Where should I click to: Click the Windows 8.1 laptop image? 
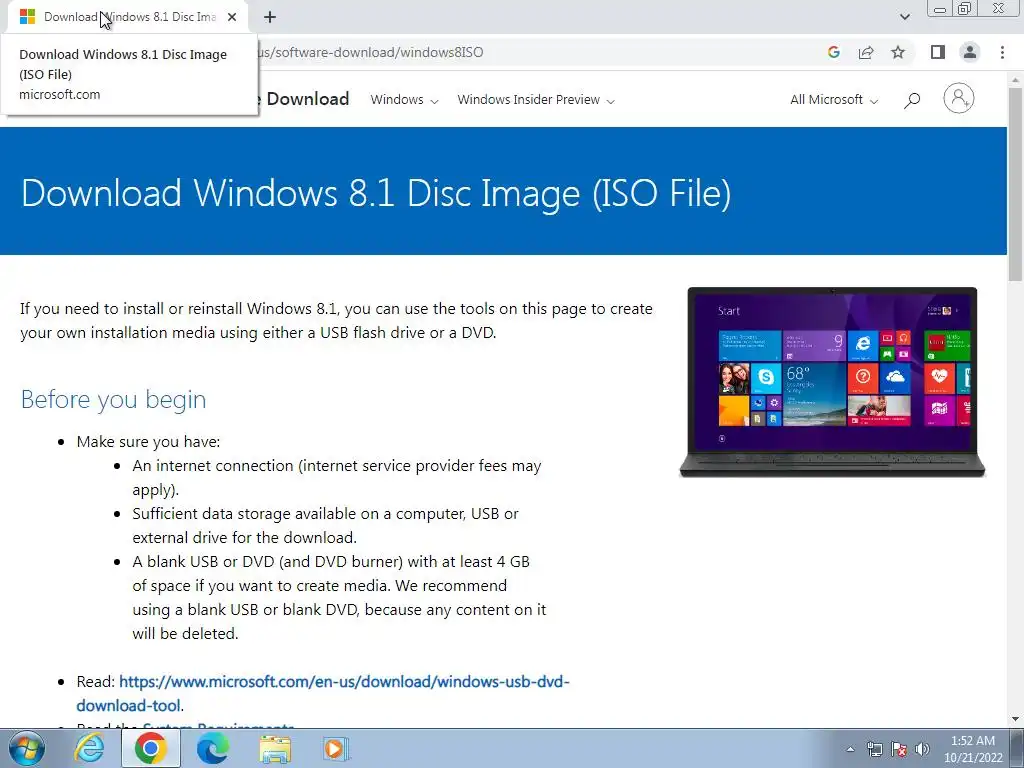pyautogui.click(x=832, y=382)
